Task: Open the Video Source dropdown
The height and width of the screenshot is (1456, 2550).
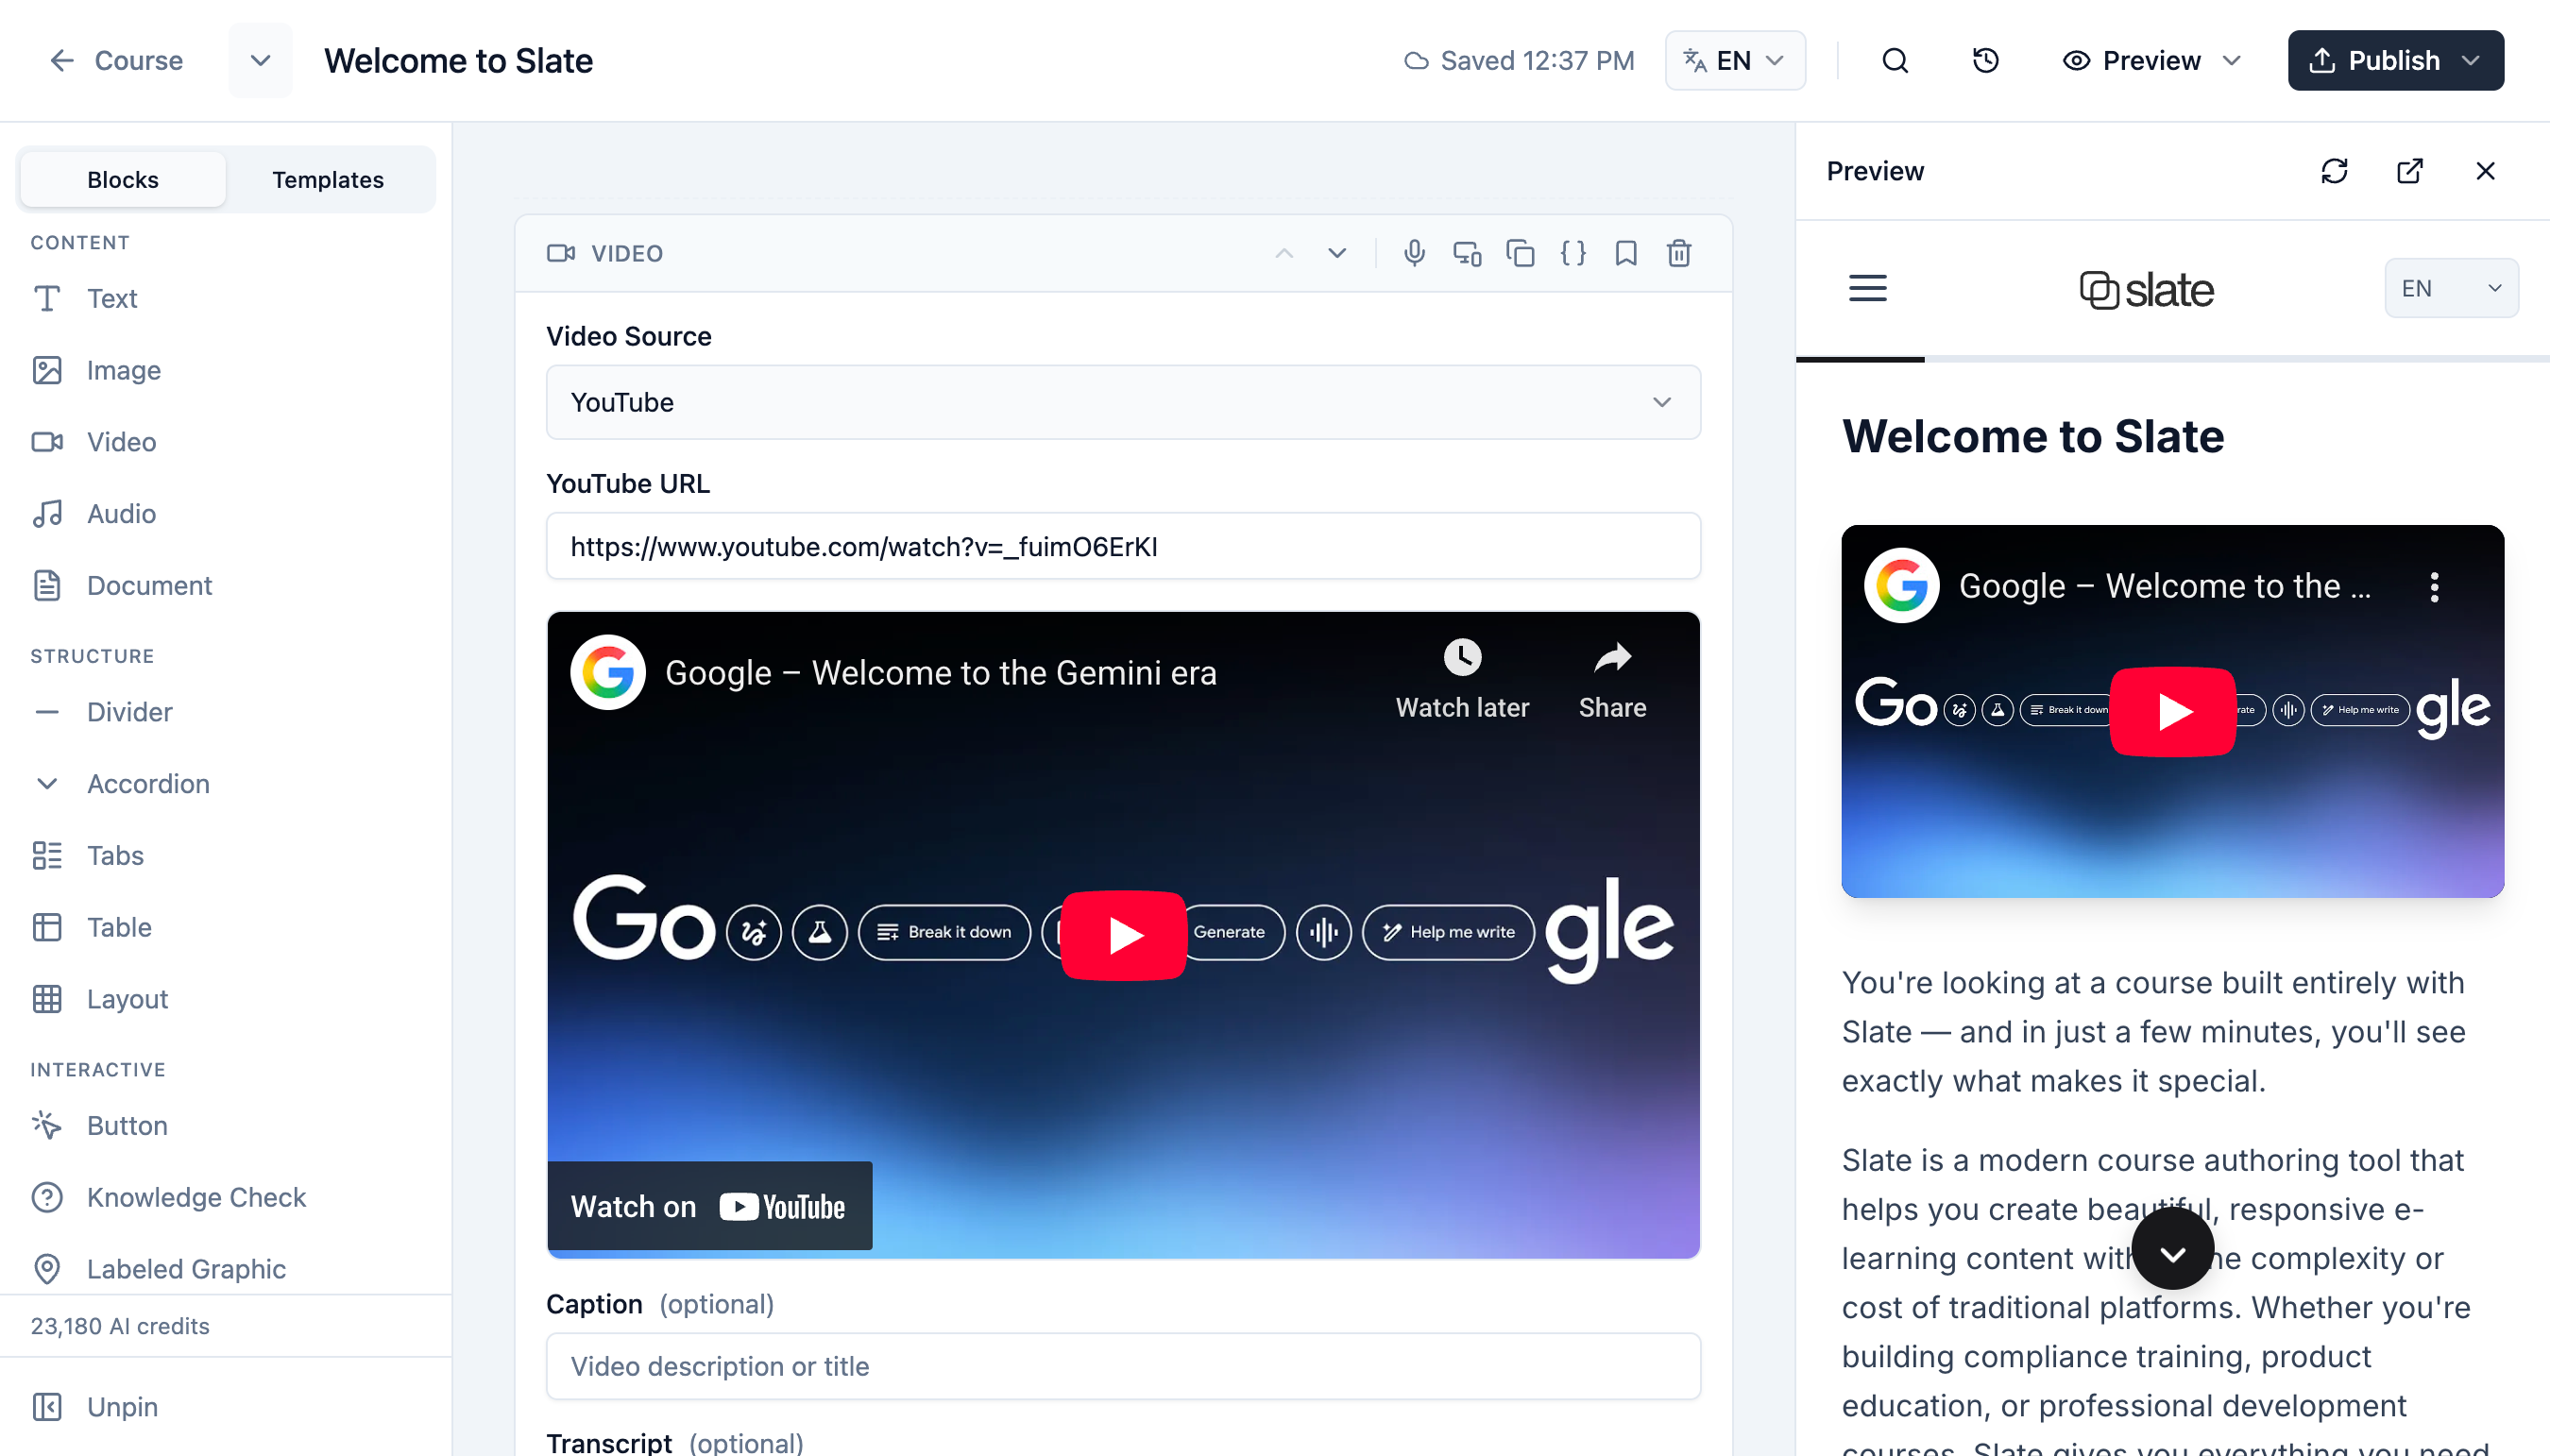Action: [x=1122, y=402]
